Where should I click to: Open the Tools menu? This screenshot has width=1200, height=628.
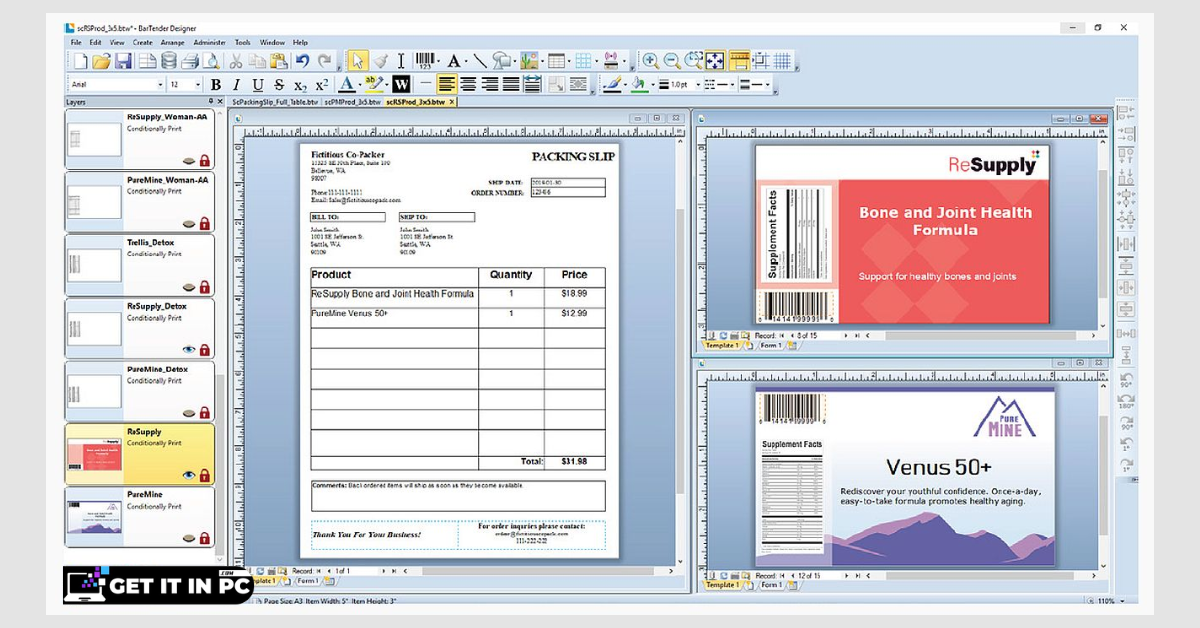243,43
